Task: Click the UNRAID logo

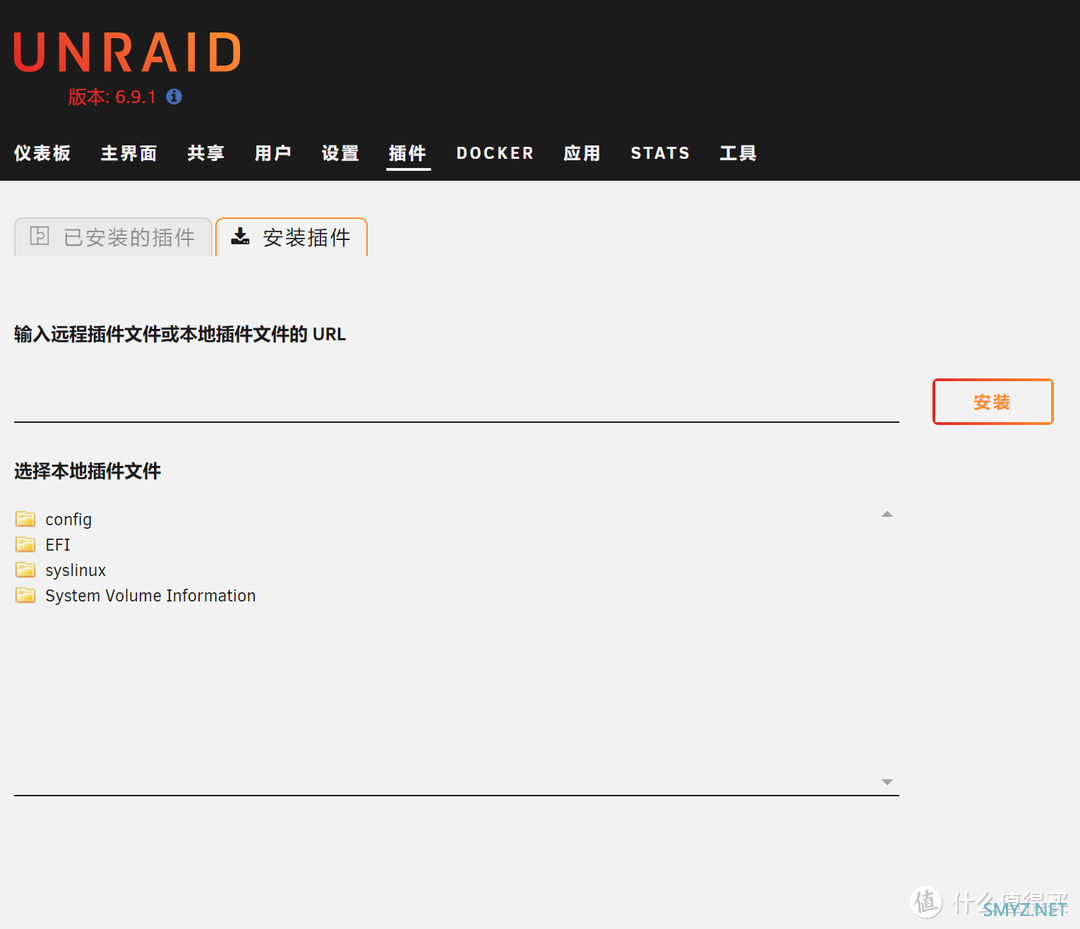Action: click(127, 52)
